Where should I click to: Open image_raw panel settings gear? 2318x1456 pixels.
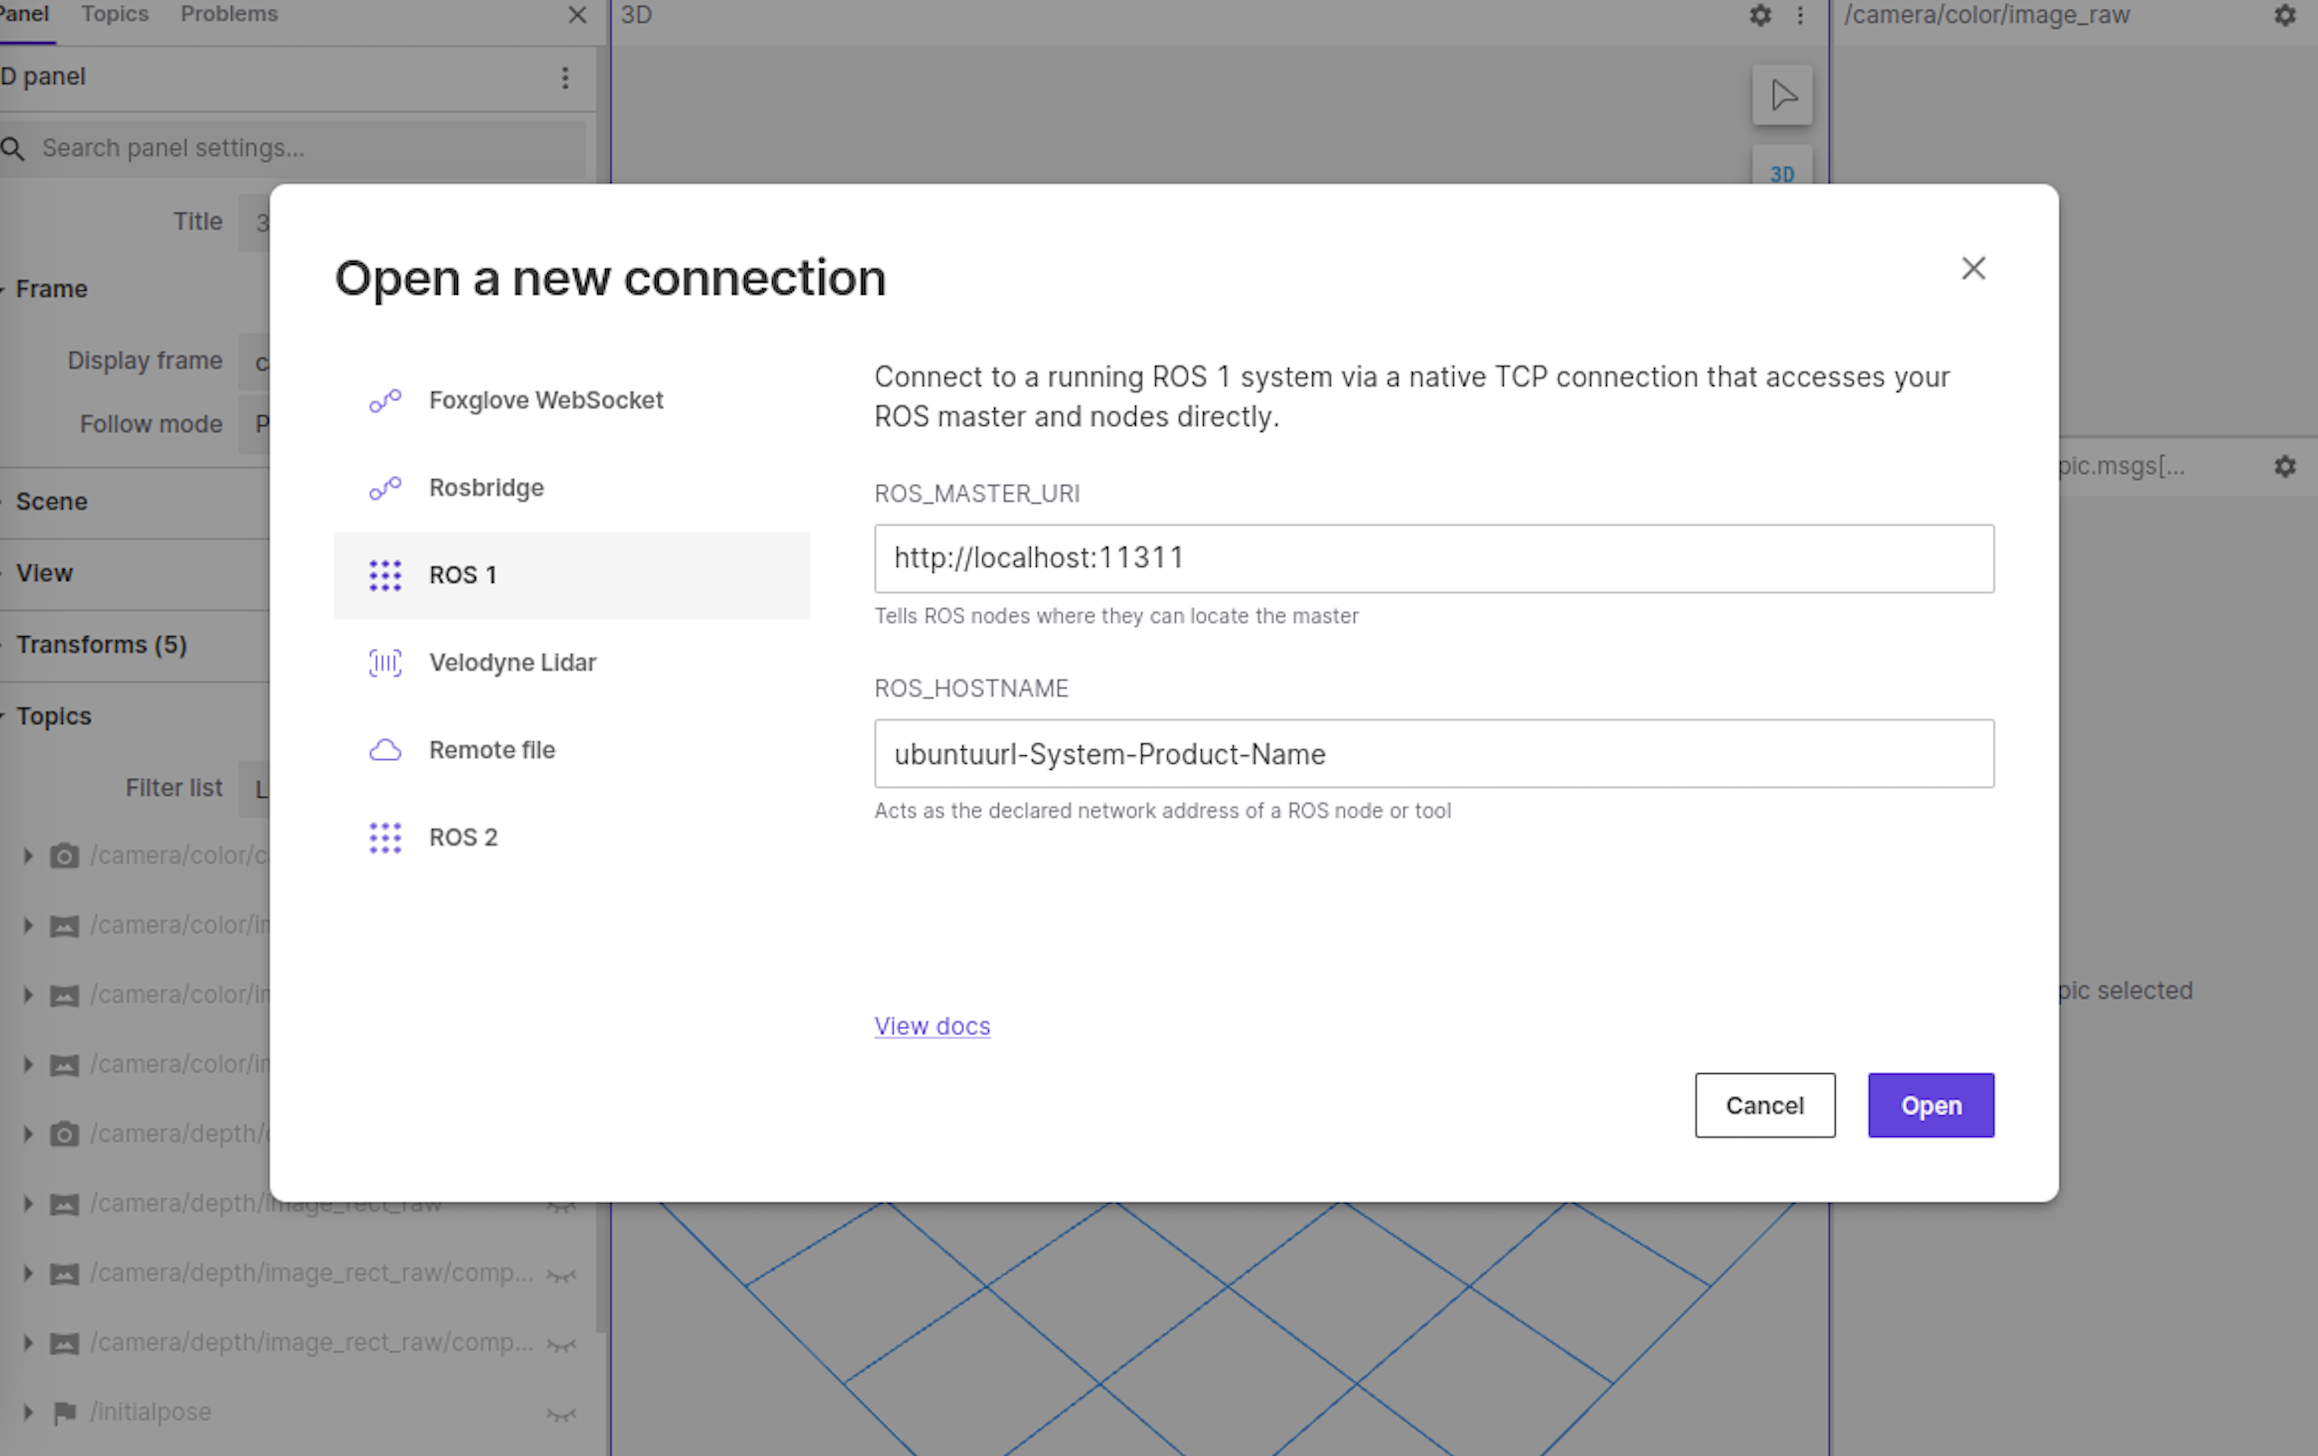click(x=2285, y=15)
